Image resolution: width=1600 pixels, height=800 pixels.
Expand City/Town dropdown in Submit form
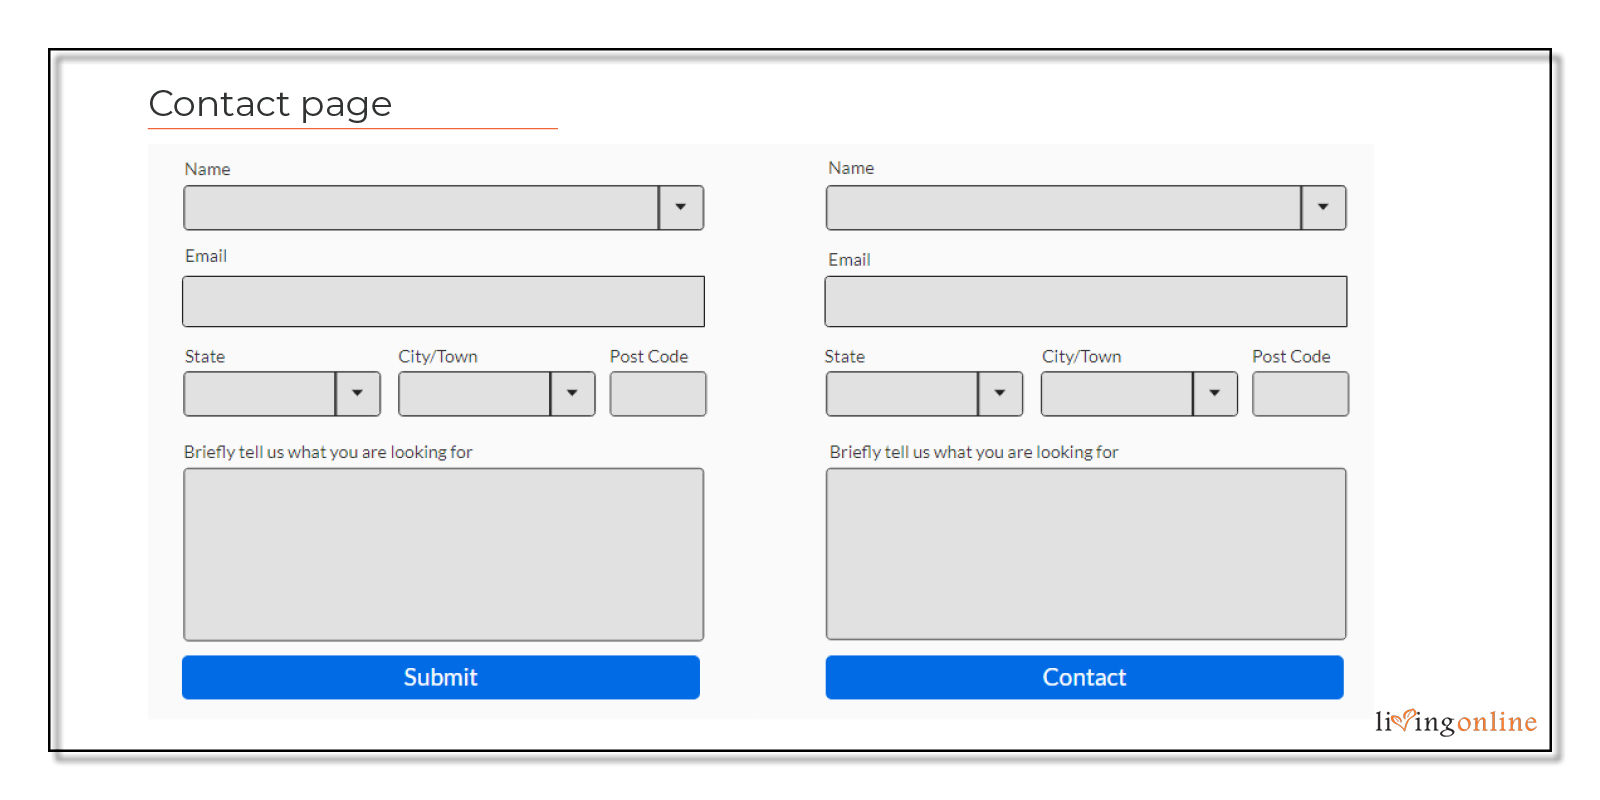click(x=572, y=394)
